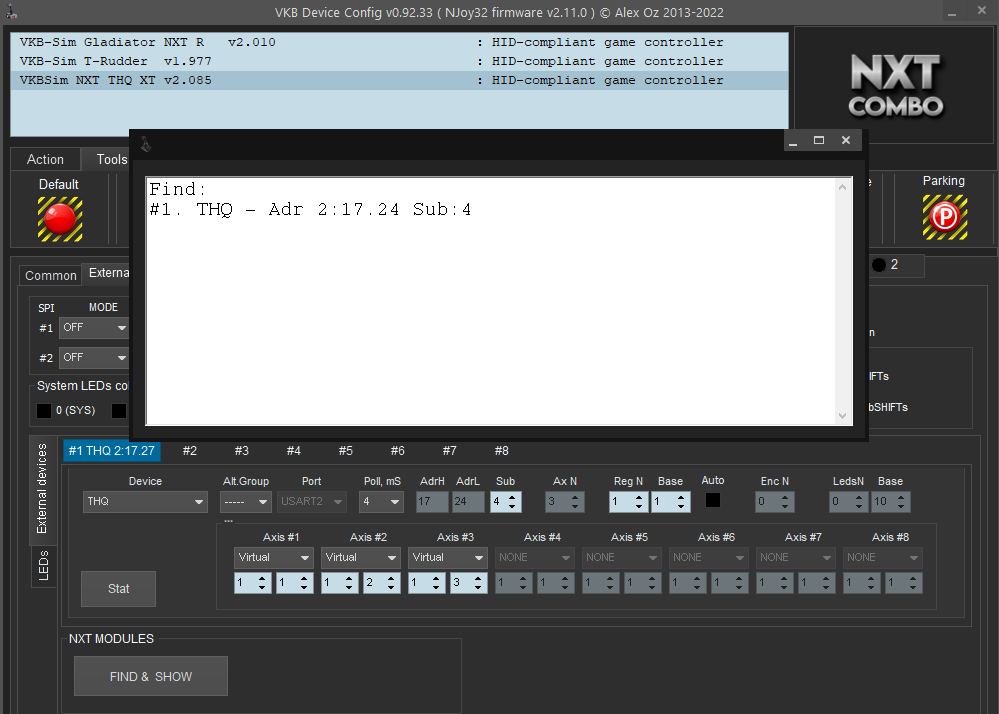Toggle the black Auto checkbox

[713, 500]
